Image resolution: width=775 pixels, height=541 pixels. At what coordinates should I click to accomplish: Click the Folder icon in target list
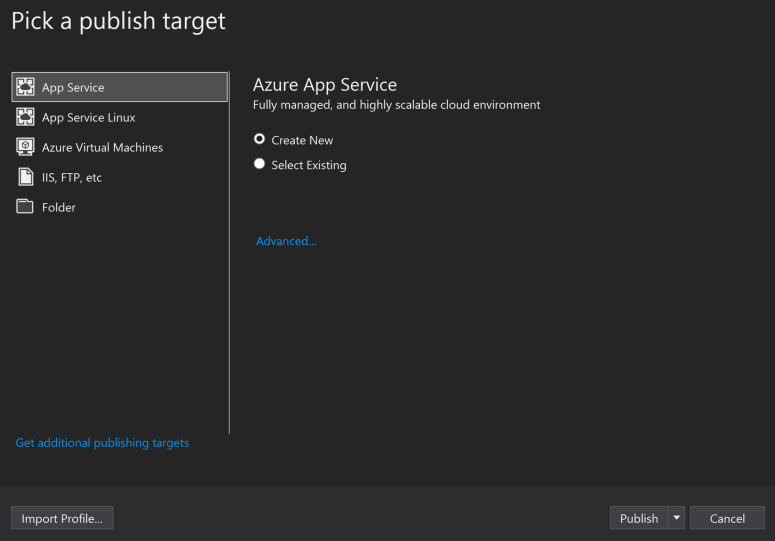[x=25, y=207]
